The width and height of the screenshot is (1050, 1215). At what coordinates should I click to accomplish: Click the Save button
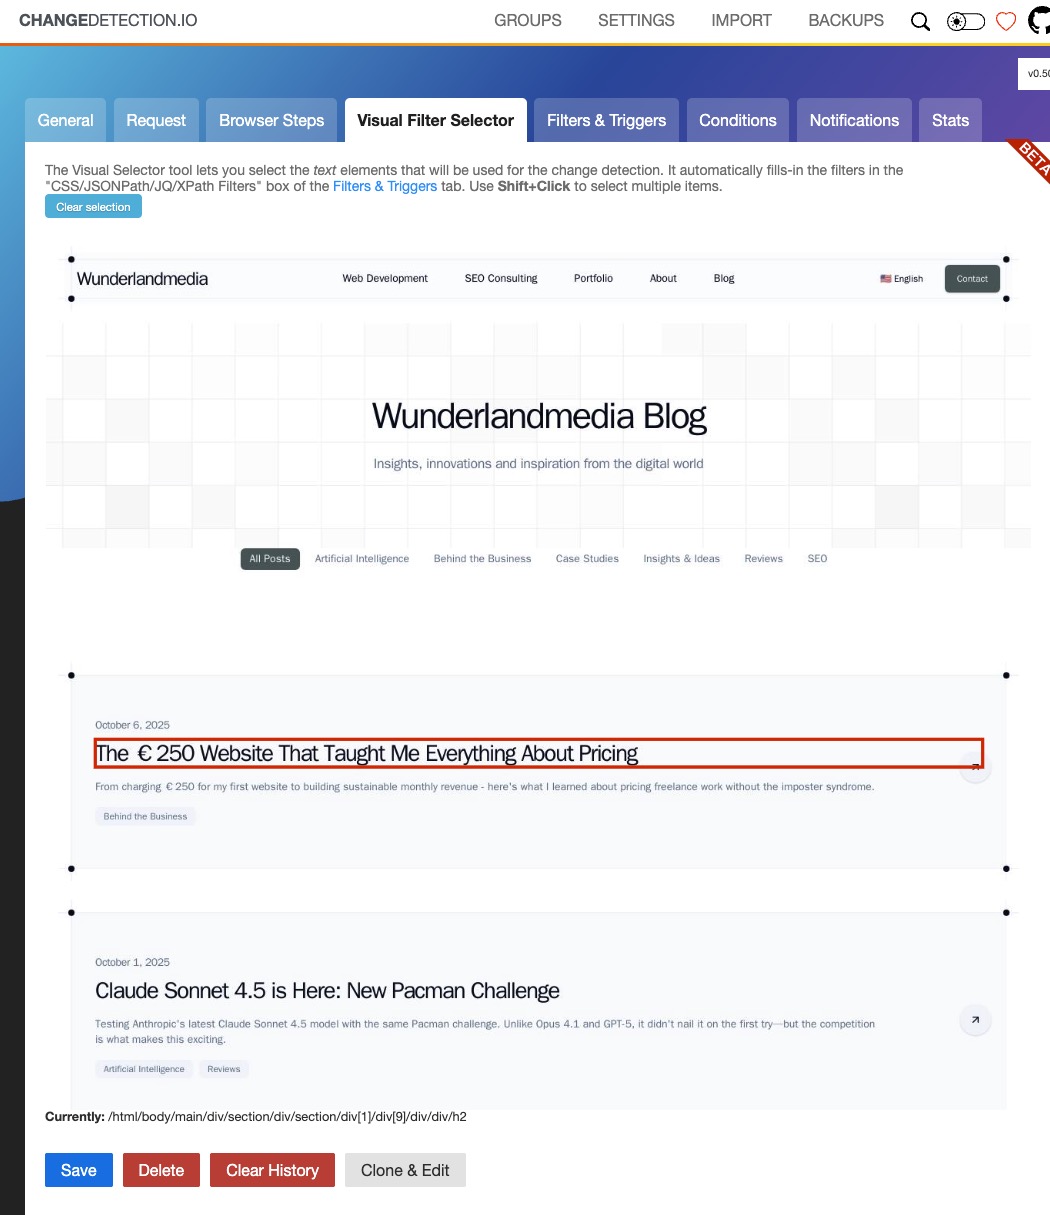[x=79, y=1170]
